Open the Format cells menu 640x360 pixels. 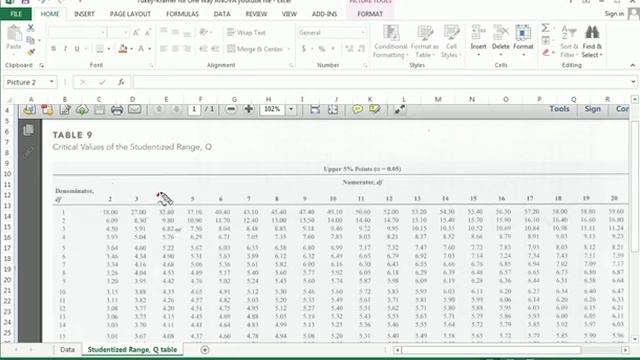tap(523, 40)
